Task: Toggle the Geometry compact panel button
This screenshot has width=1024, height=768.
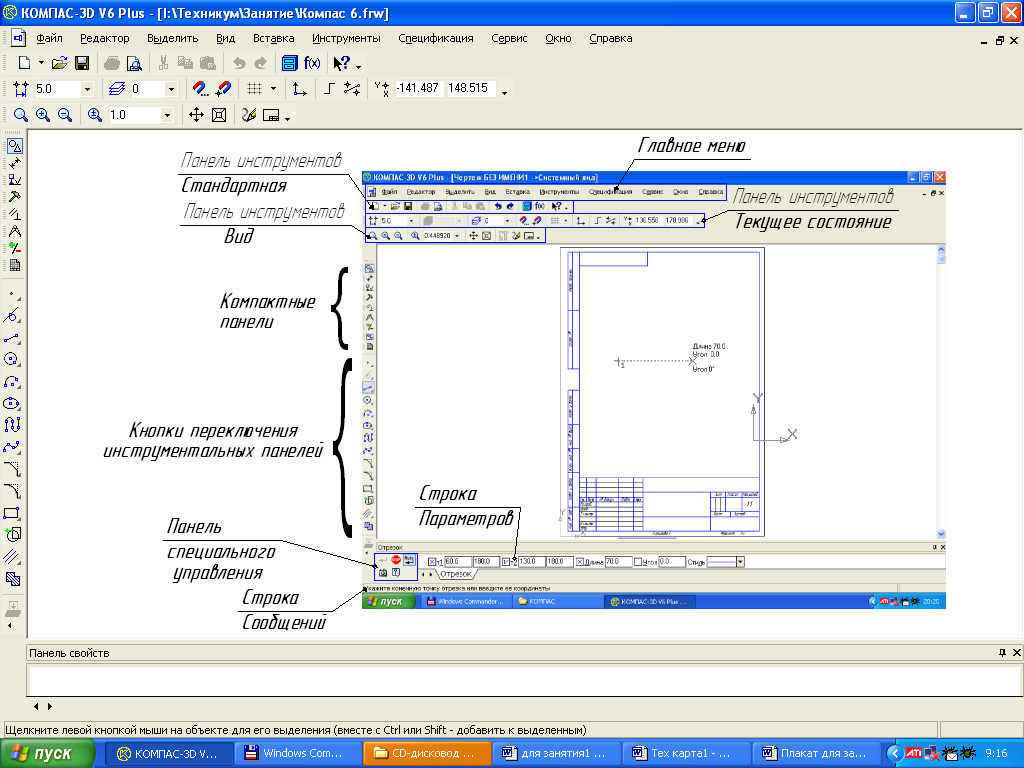Action: point(14,146)
